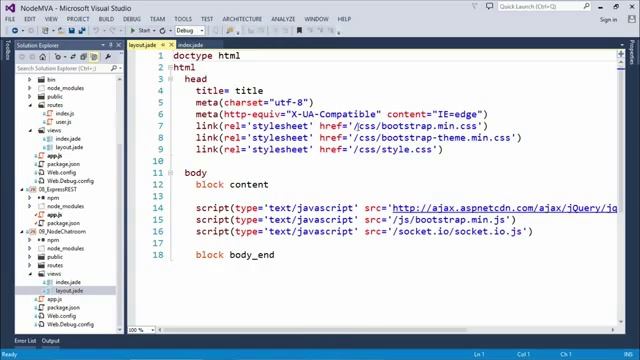
Task: Click the Collapse All icon in Solution Explorer
Action: [x=83, y=57]
